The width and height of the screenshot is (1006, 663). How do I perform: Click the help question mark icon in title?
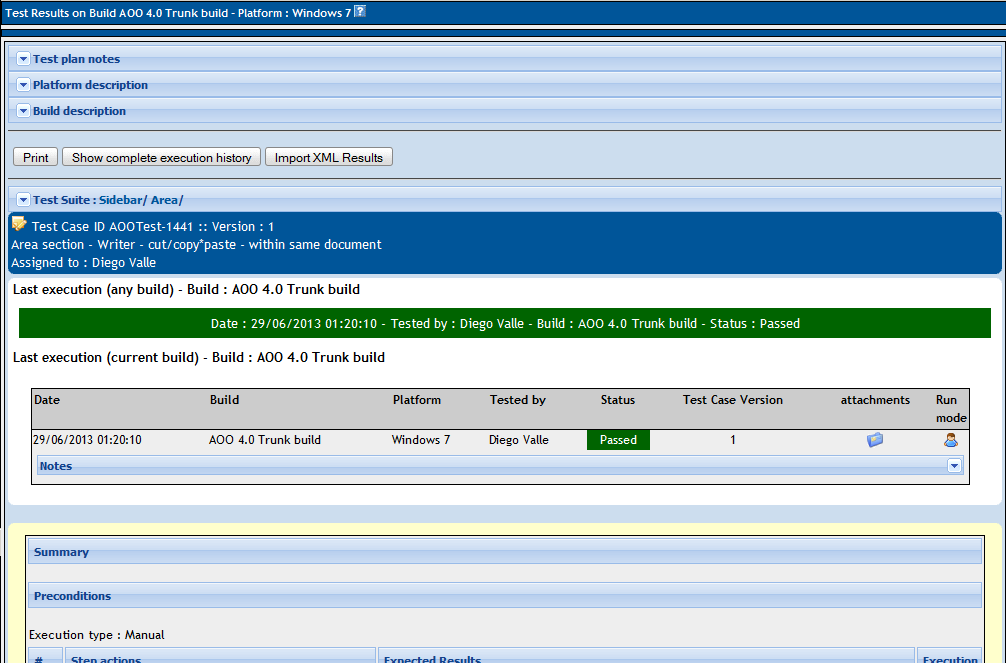[360, 11]
